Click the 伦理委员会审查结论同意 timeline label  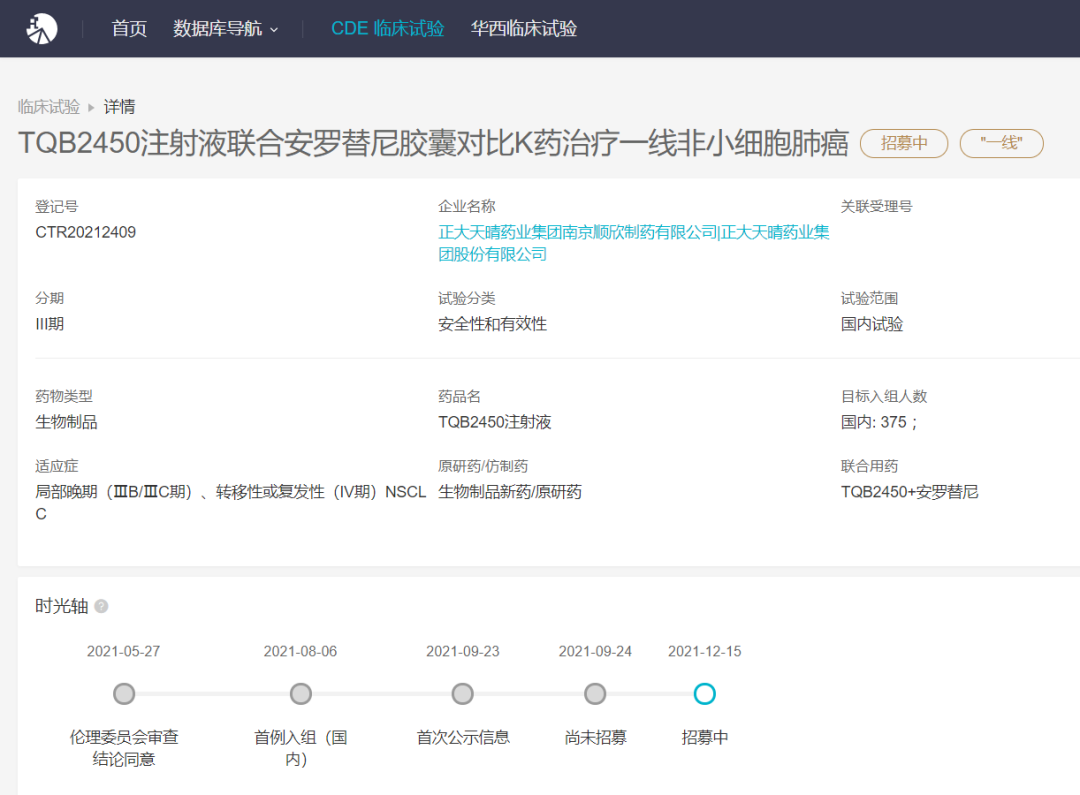124,748
